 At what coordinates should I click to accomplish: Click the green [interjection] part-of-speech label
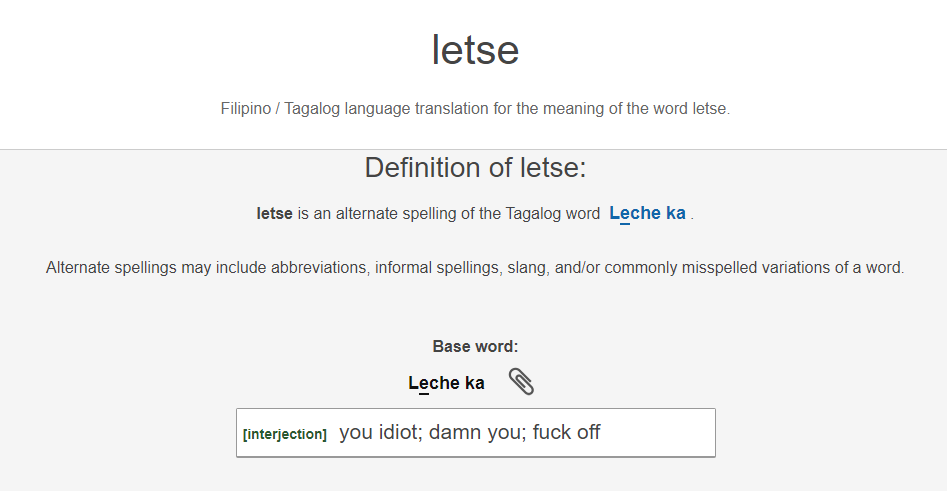284,434
